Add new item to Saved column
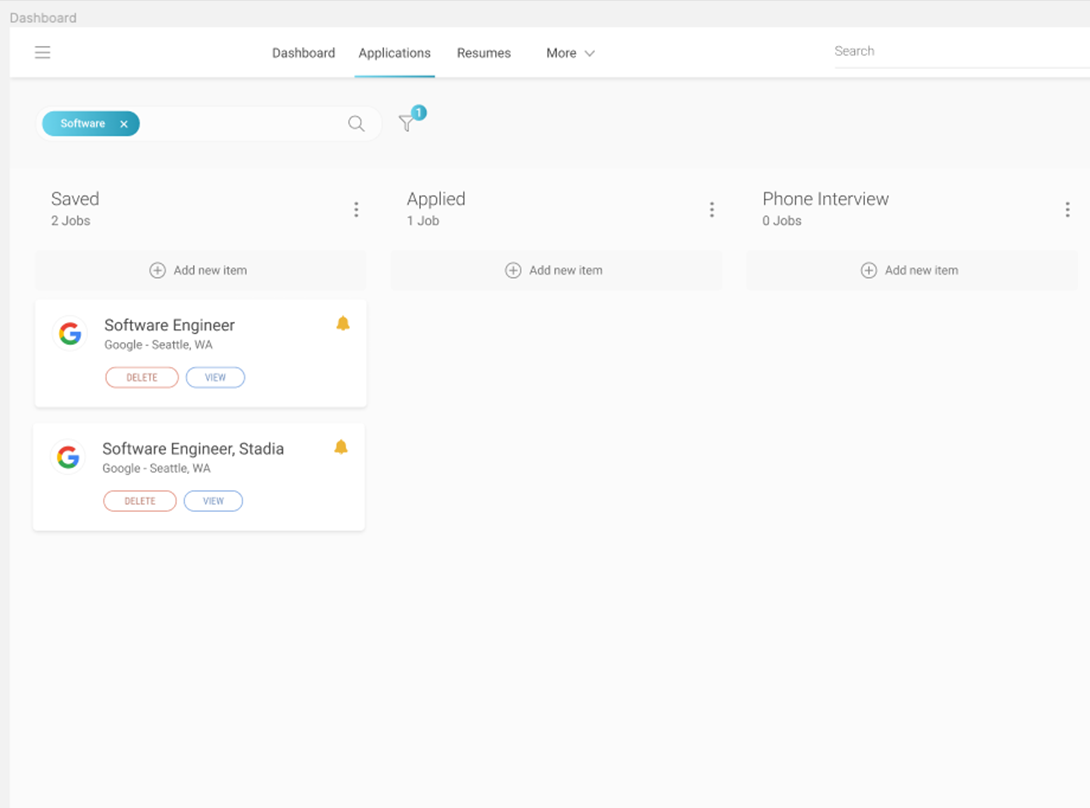The width and height of the screenshot is (1090, 808). [199, 270]
